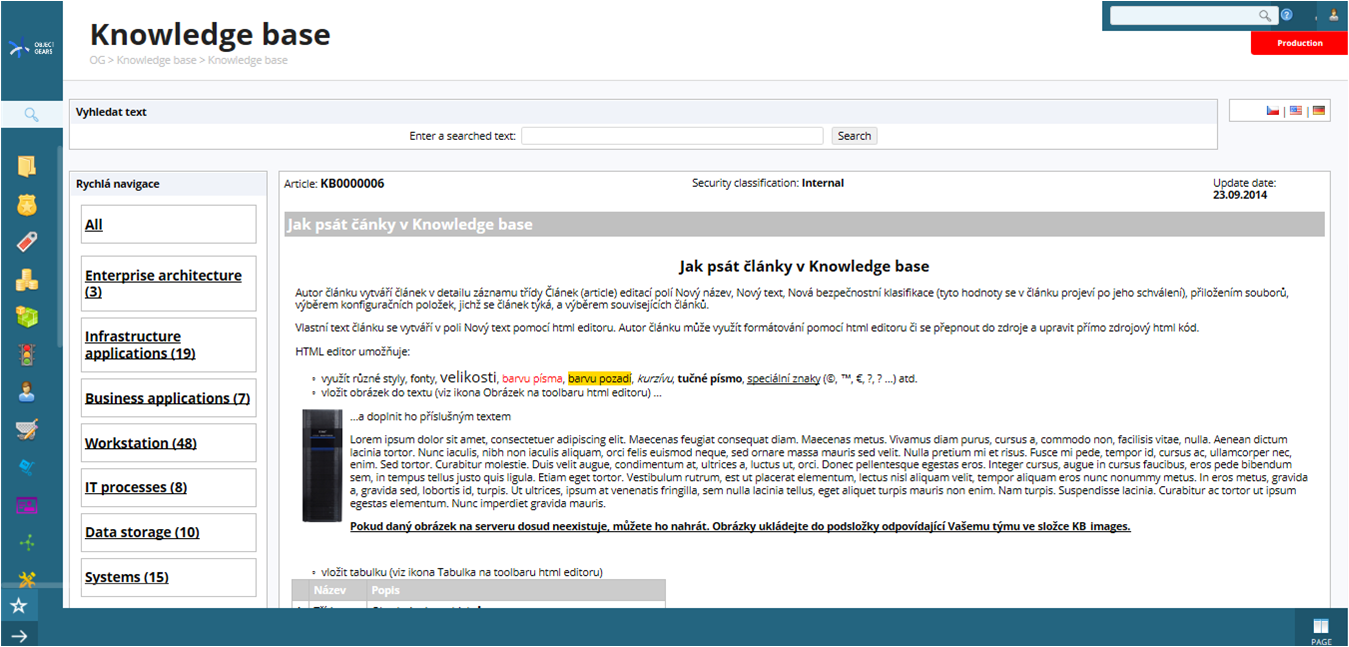Click the update date 23.09.2014

(x=1240, y=195)
